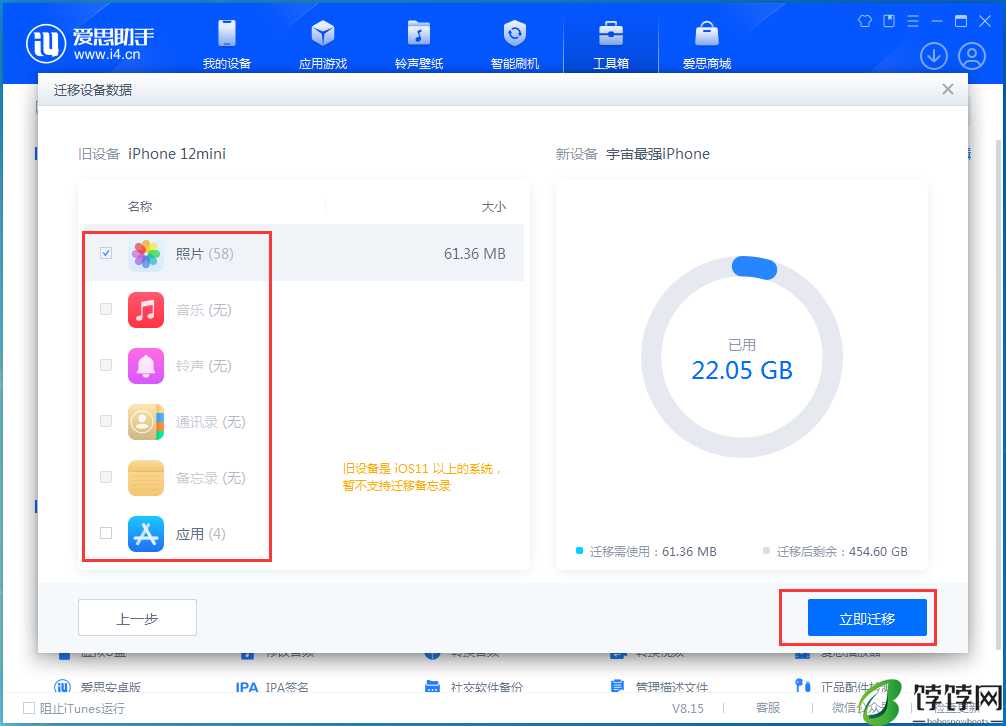The image size is (1006, 726).
Task: Click the Contacts book icon
Action: point(146,422)
